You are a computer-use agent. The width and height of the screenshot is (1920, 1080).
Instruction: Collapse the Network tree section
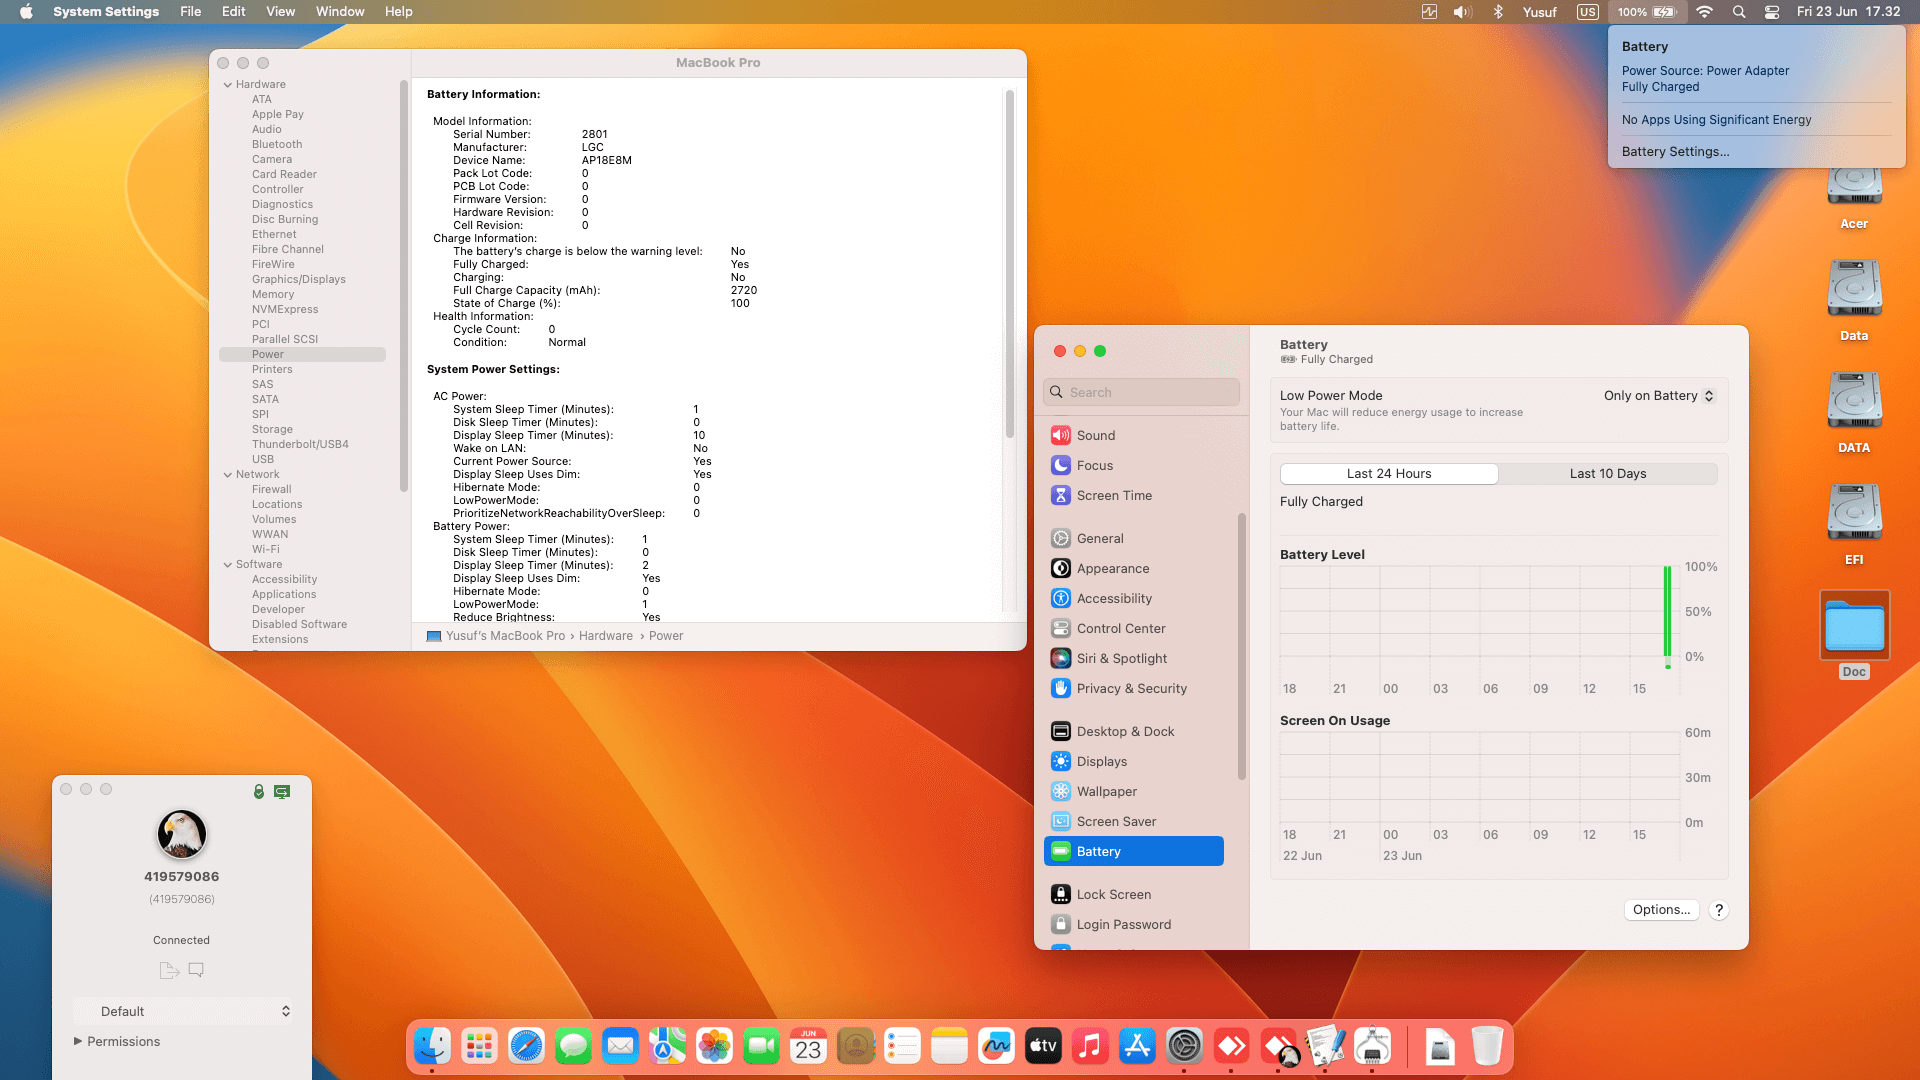(228, 475)
